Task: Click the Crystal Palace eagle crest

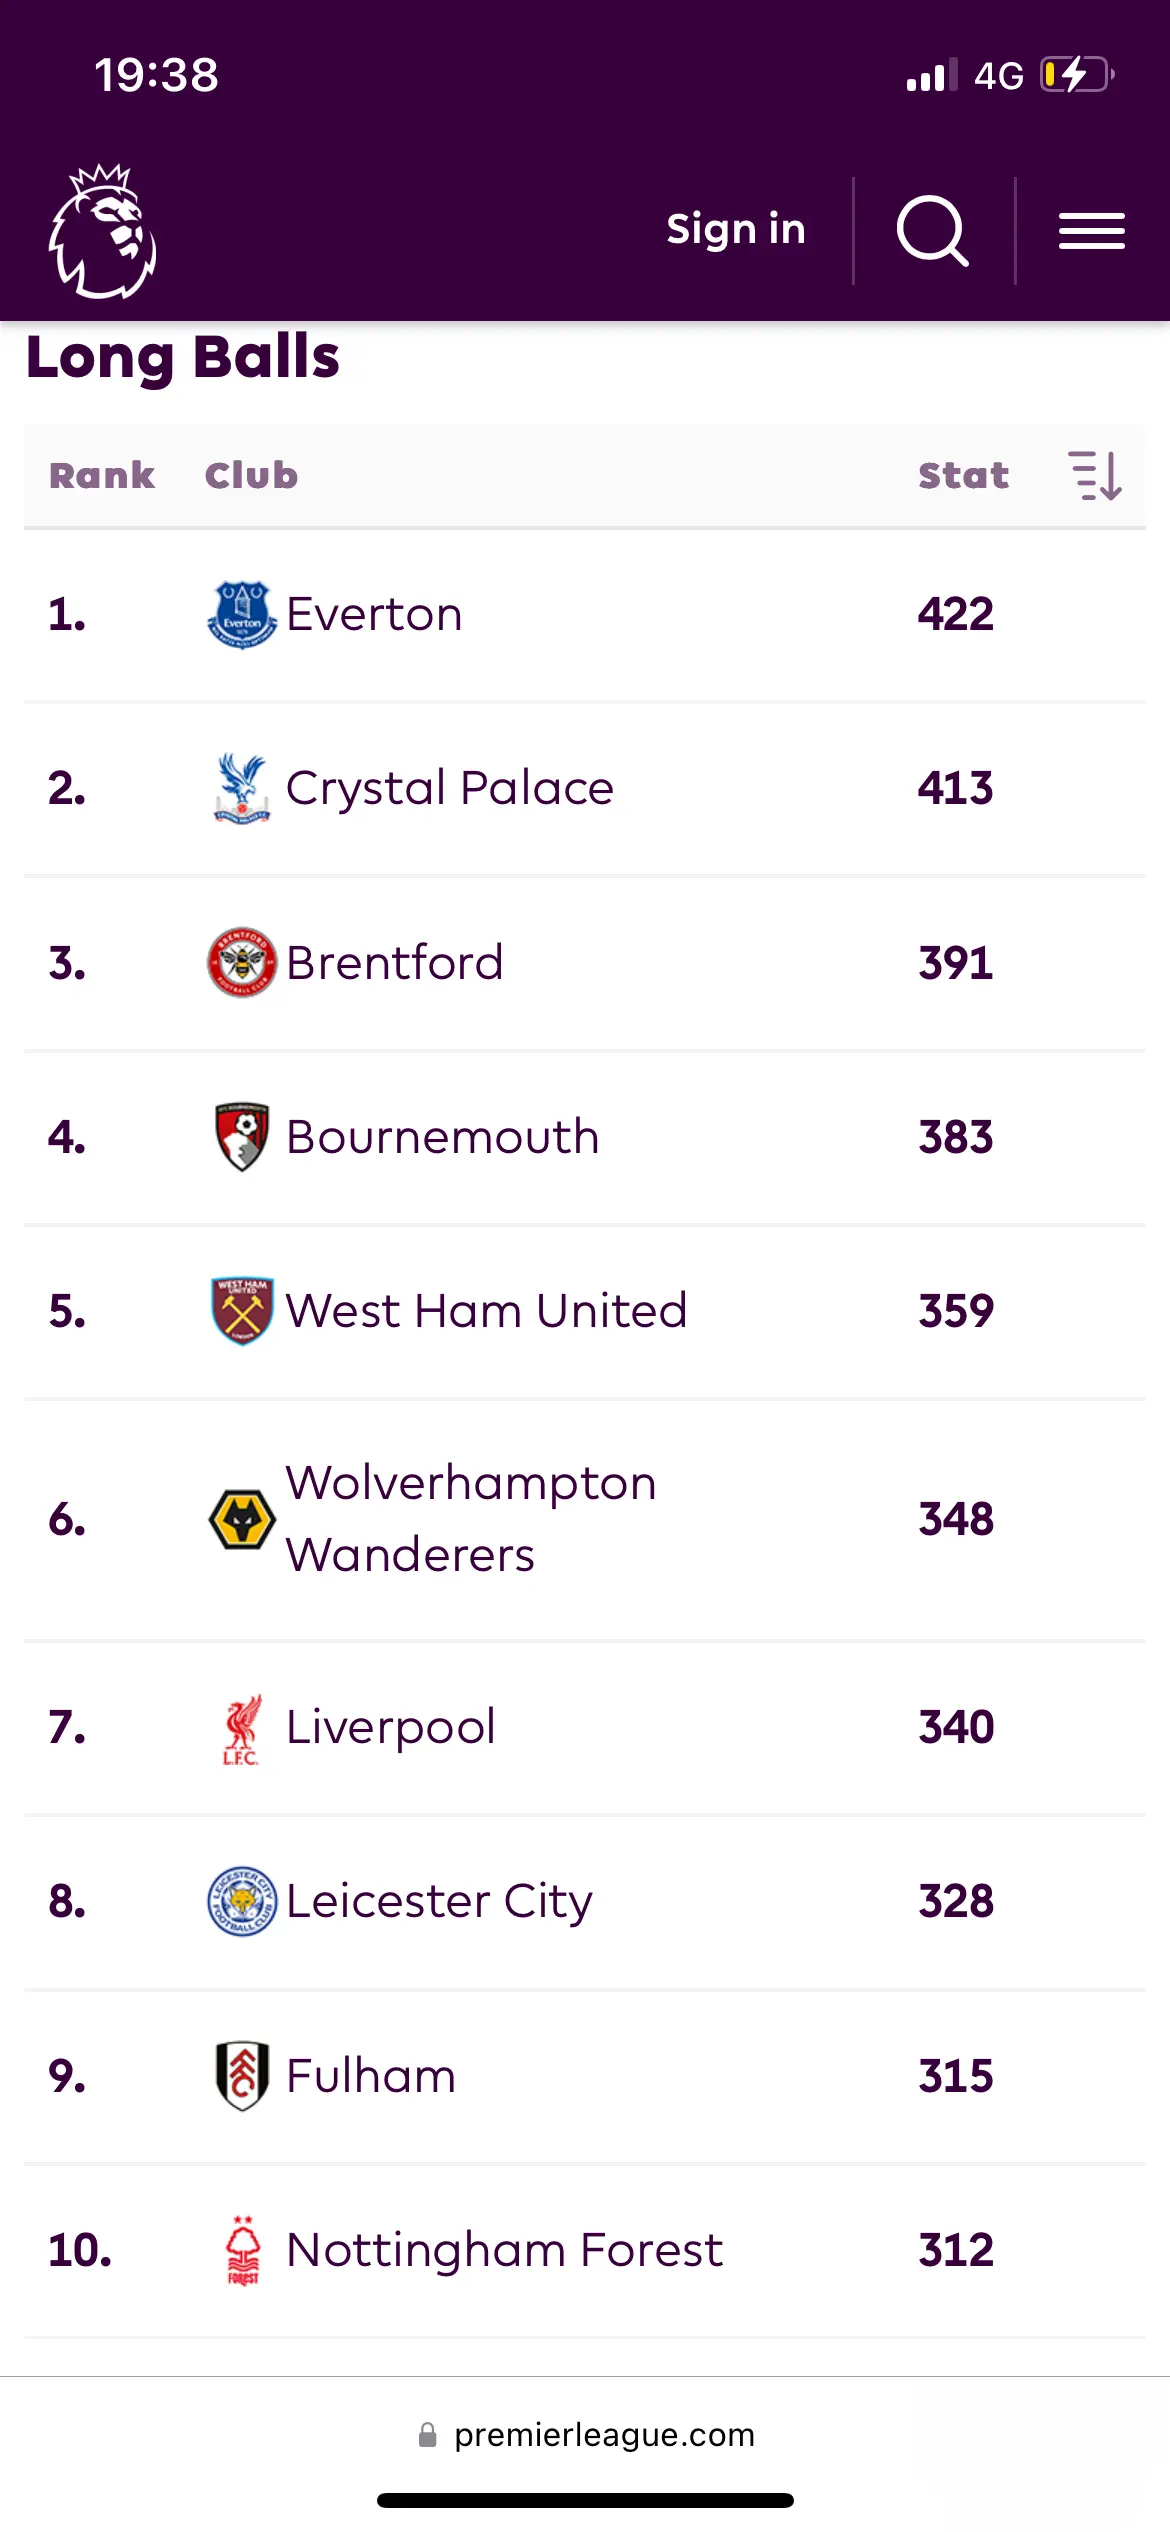Action: coord(242,788)
